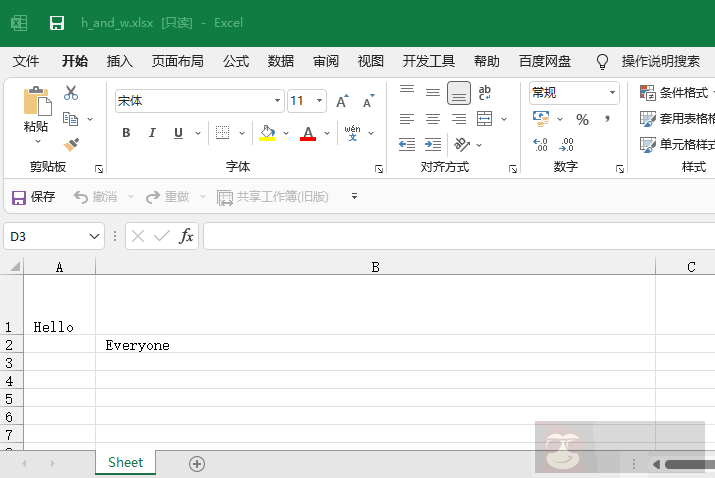
Task: Align text right
Action: click(459, 119)
